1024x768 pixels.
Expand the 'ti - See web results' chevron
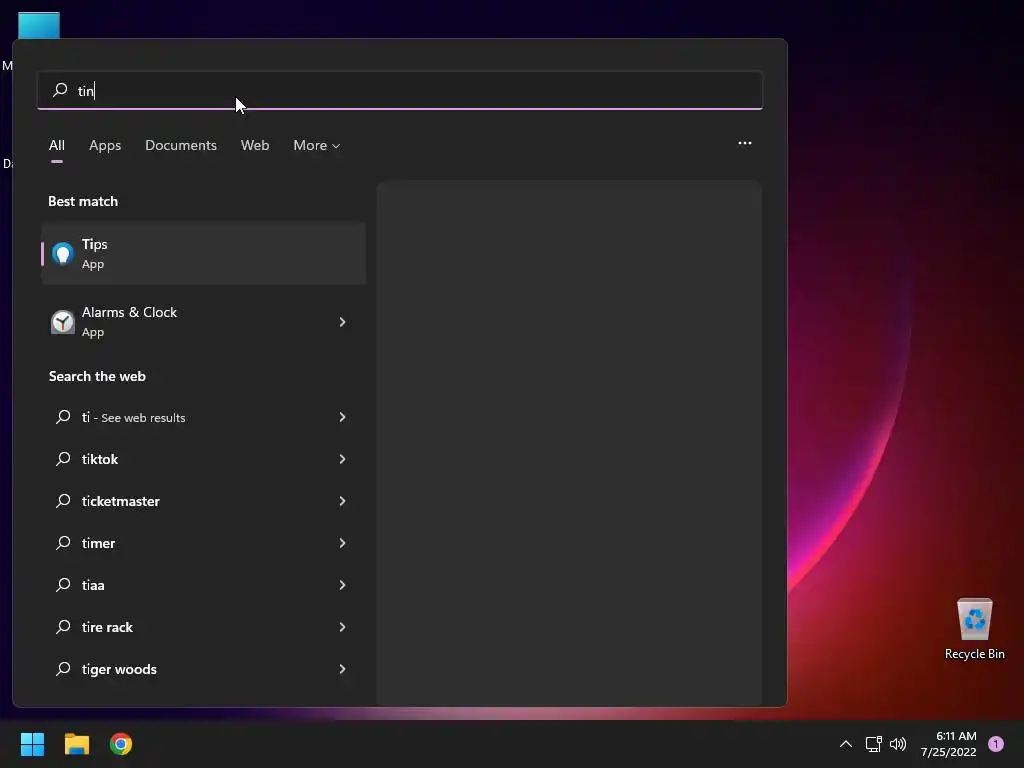click(342, 417)
